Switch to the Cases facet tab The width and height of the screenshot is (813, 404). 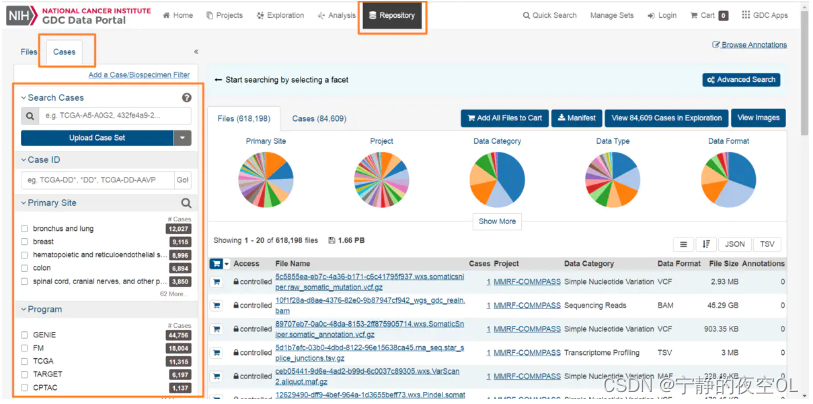64,52
